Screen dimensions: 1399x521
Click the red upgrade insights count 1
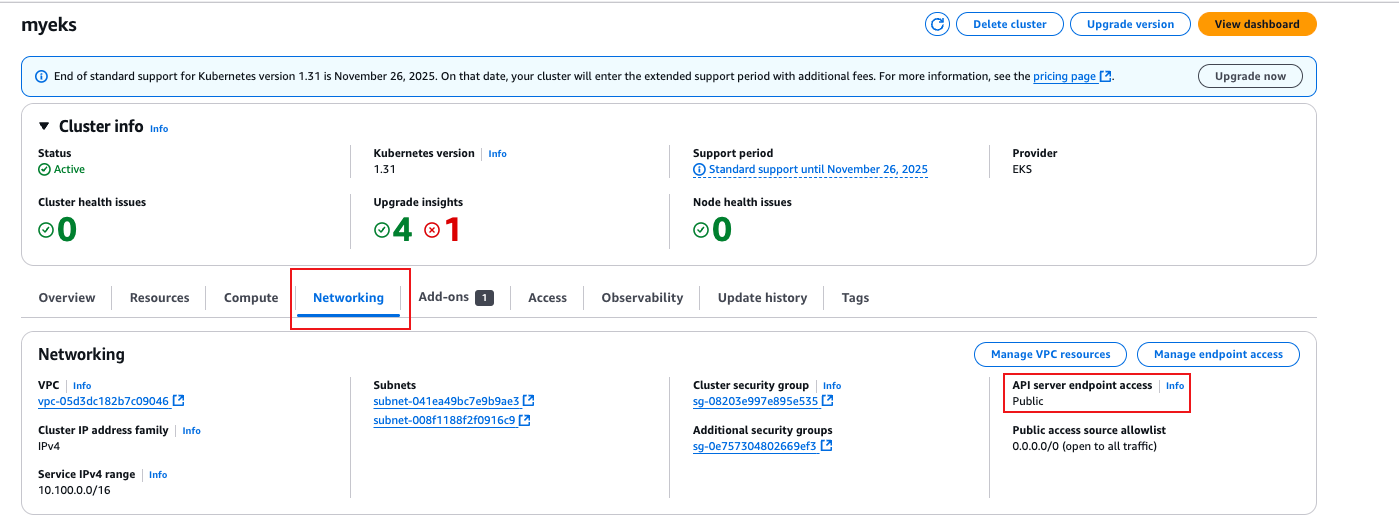452,230
